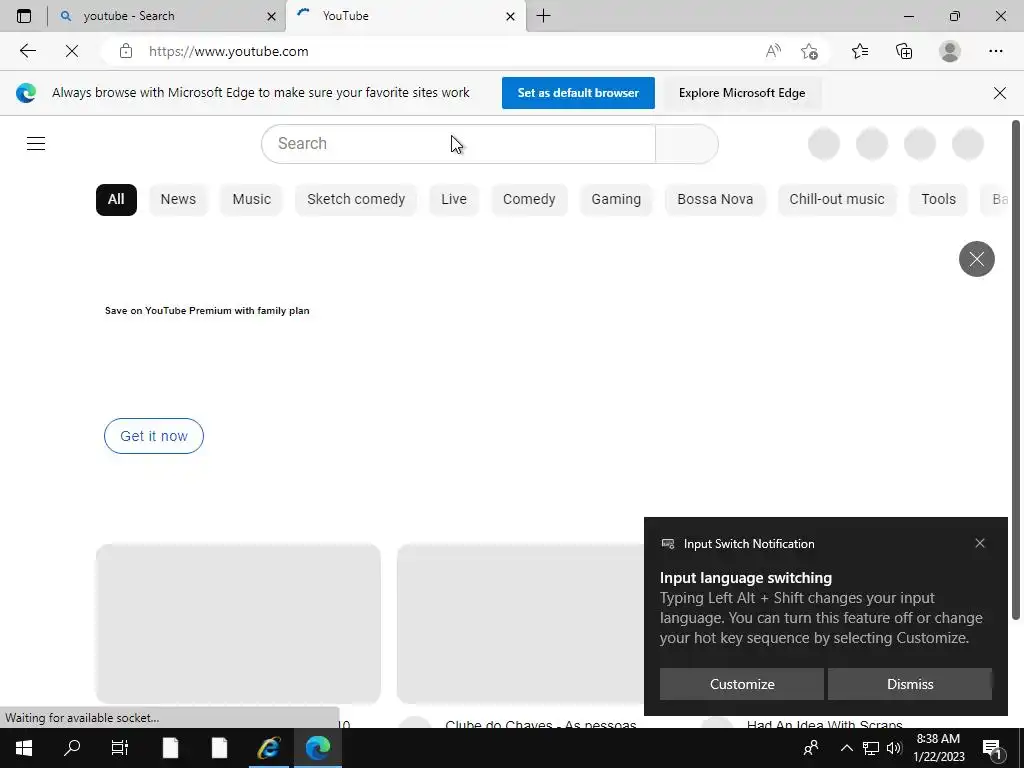Close the YouTube Premium promo banner
Image resolution: width=1024 pixels, height=768 pixels.
976,259
